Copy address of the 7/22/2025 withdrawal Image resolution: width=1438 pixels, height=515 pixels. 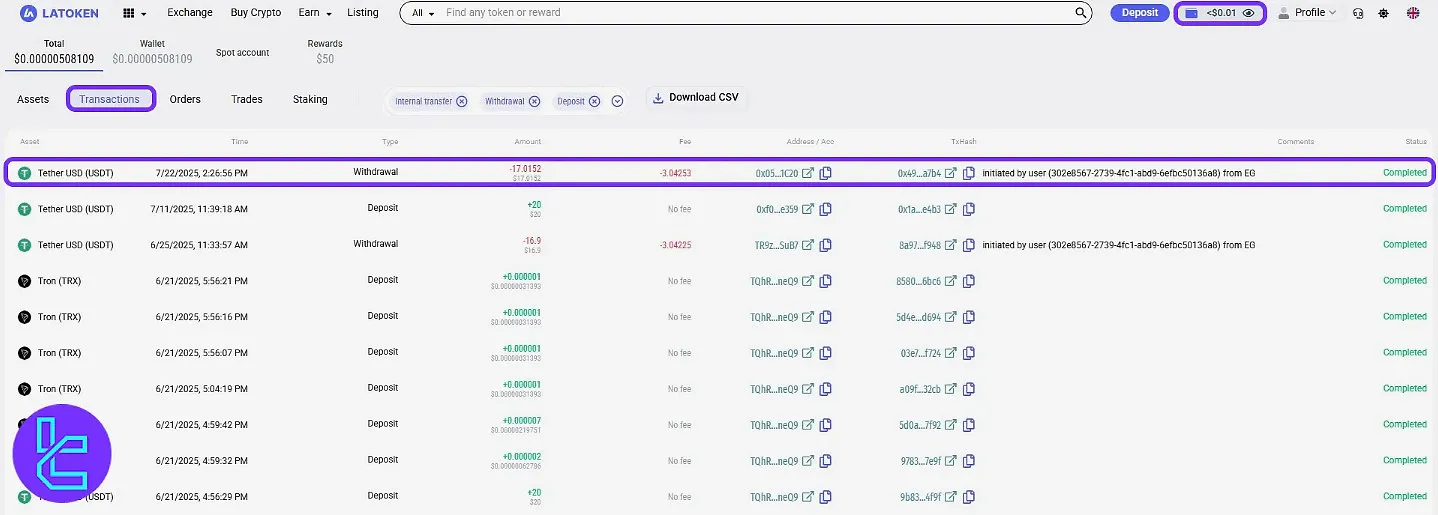(x=826, y=173)
